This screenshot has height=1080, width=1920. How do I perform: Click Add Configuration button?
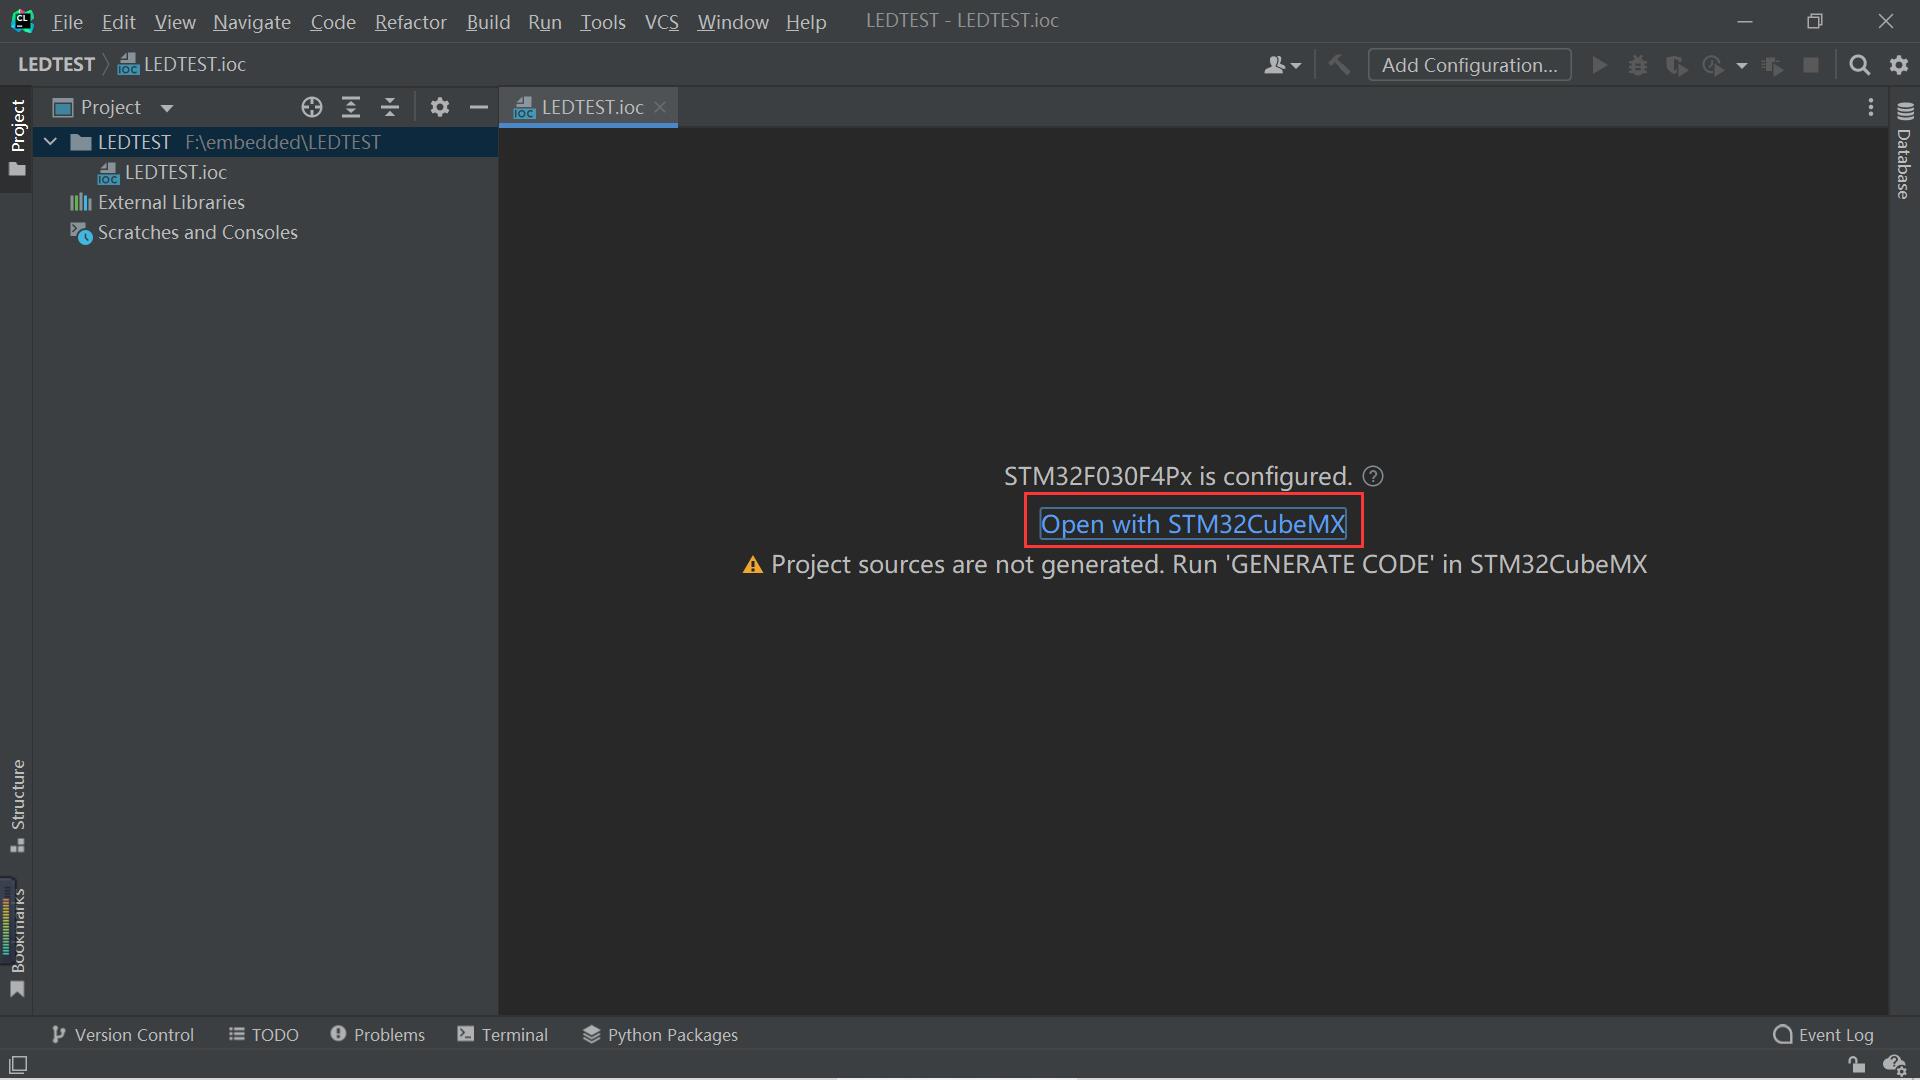pyautogui.click(x=1469, y=65)
